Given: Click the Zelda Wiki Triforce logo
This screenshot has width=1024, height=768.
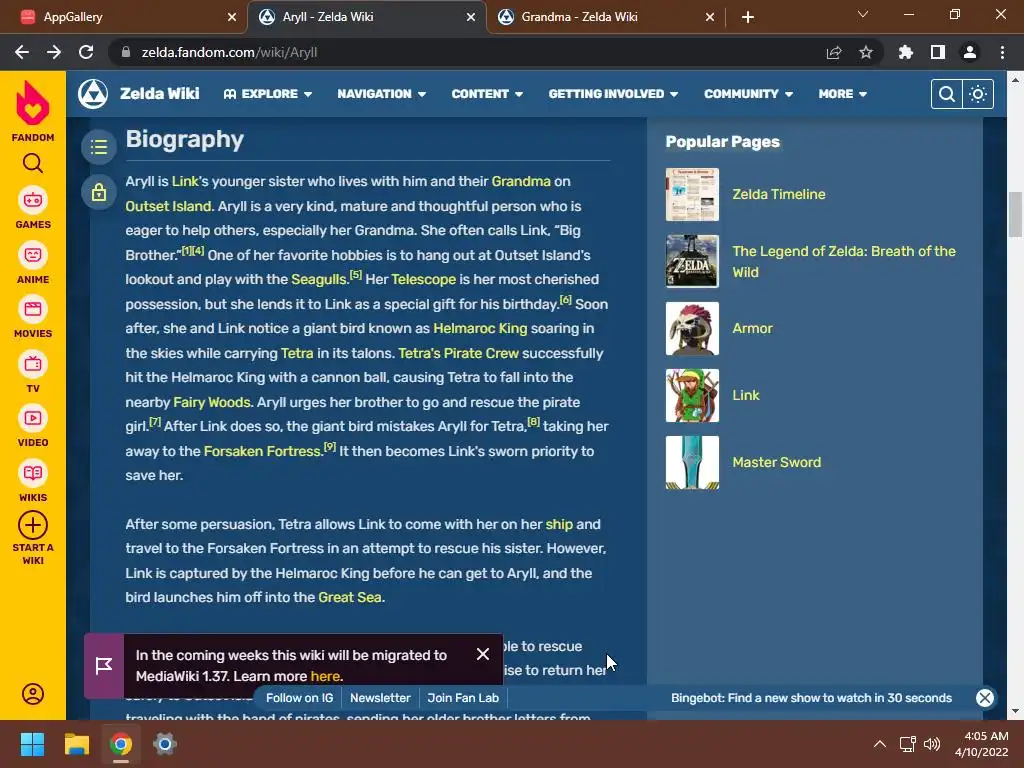Looking at the screenshot, I should (x=93, y=94).
